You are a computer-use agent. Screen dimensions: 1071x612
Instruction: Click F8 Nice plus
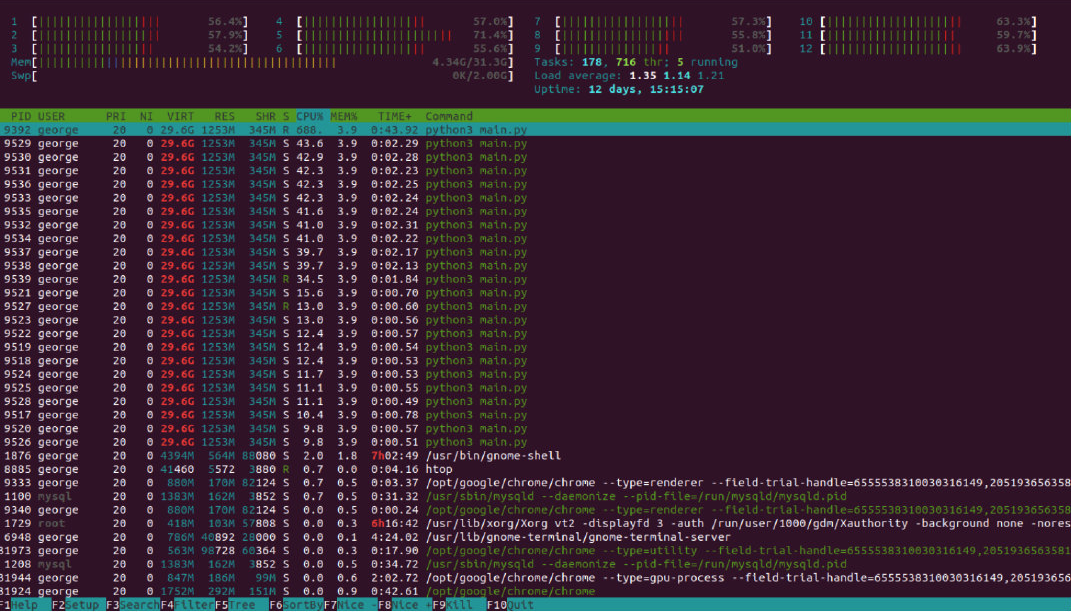(405, 604)
